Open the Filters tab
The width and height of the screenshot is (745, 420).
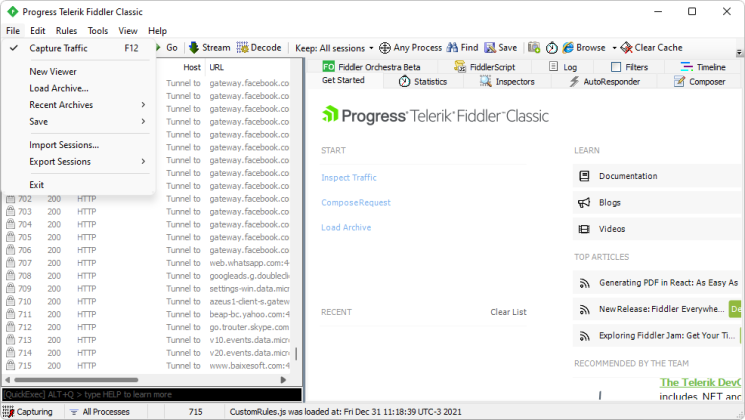(630, 67)
